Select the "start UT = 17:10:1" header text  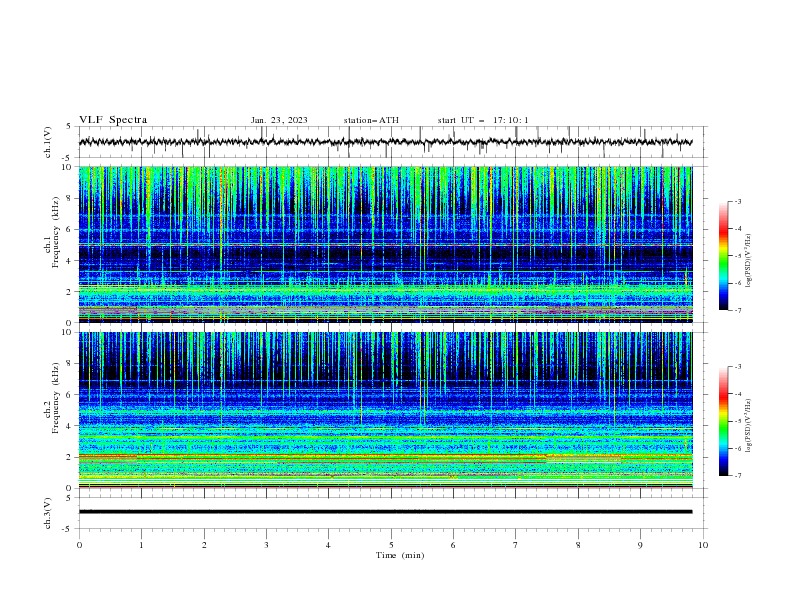[483, 120]
